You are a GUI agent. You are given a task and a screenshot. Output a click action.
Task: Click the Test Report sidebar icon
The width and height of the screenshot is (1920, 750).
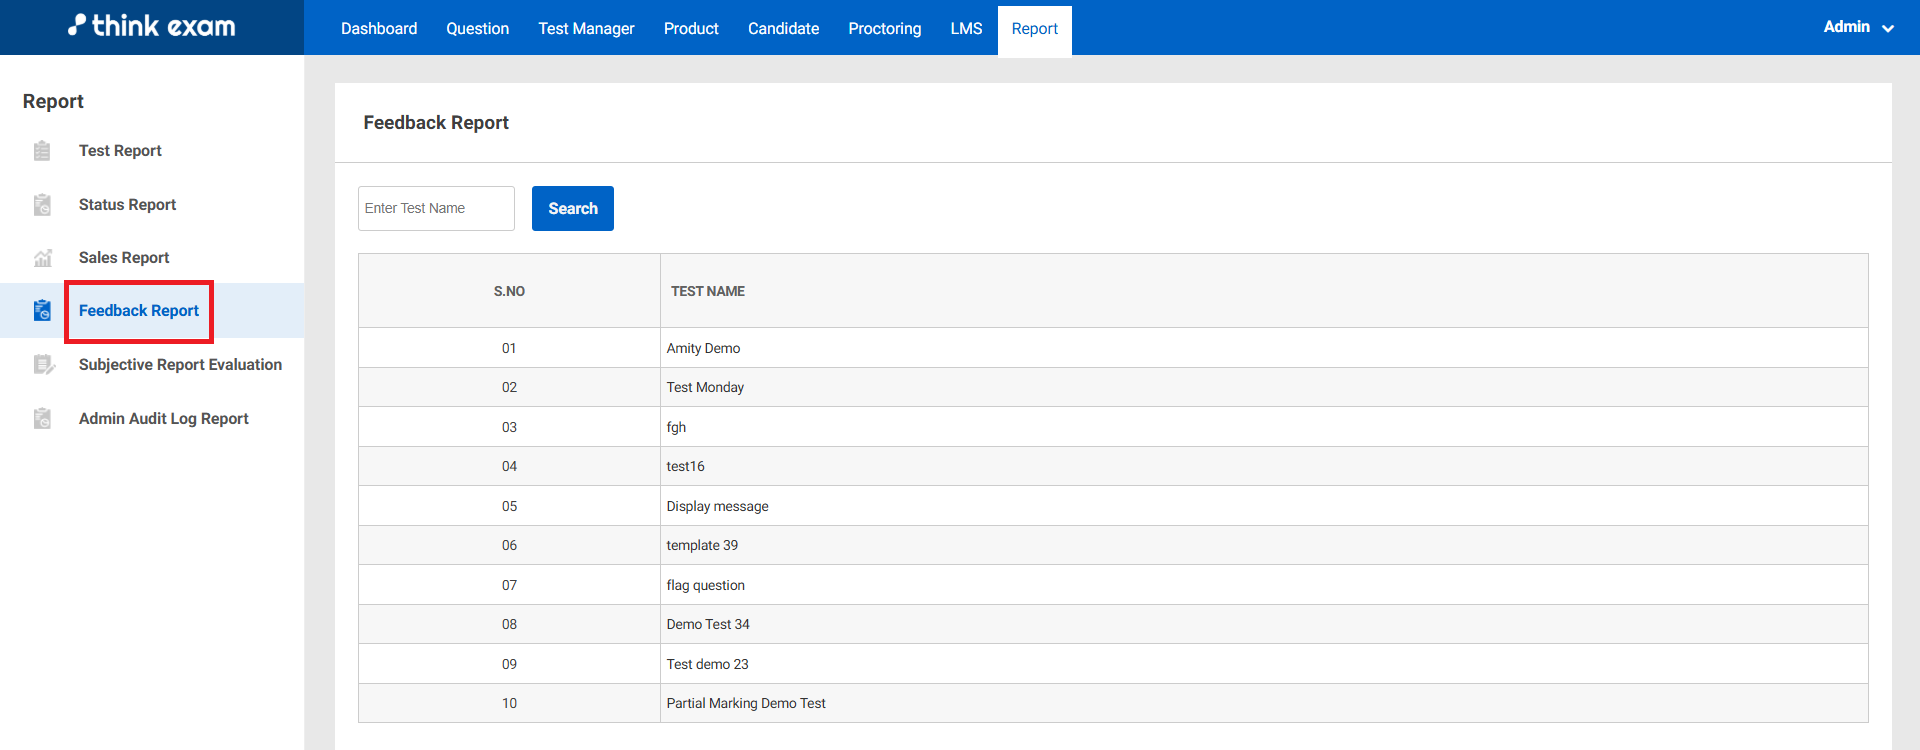tap(42, 151)
